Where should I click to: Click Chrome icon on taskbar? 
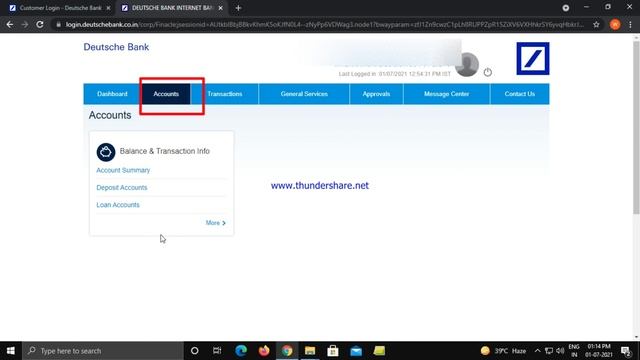point(287,351)
